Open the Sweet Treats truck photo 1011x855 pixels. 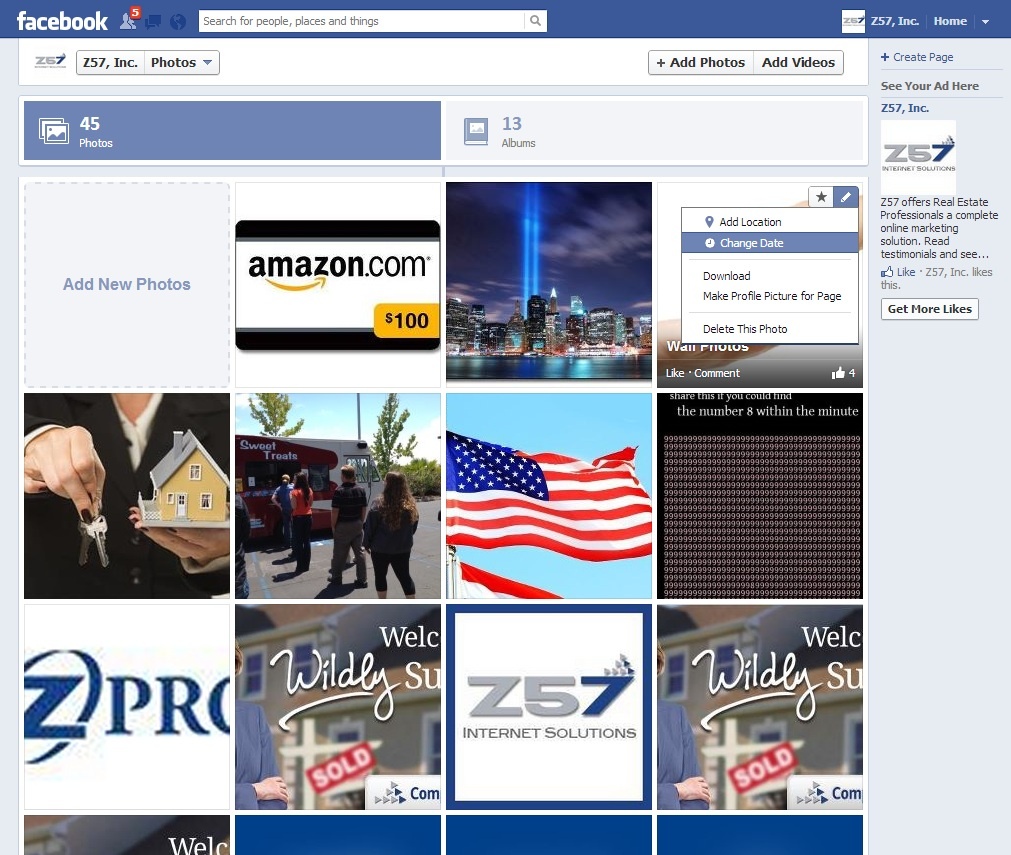338,496
